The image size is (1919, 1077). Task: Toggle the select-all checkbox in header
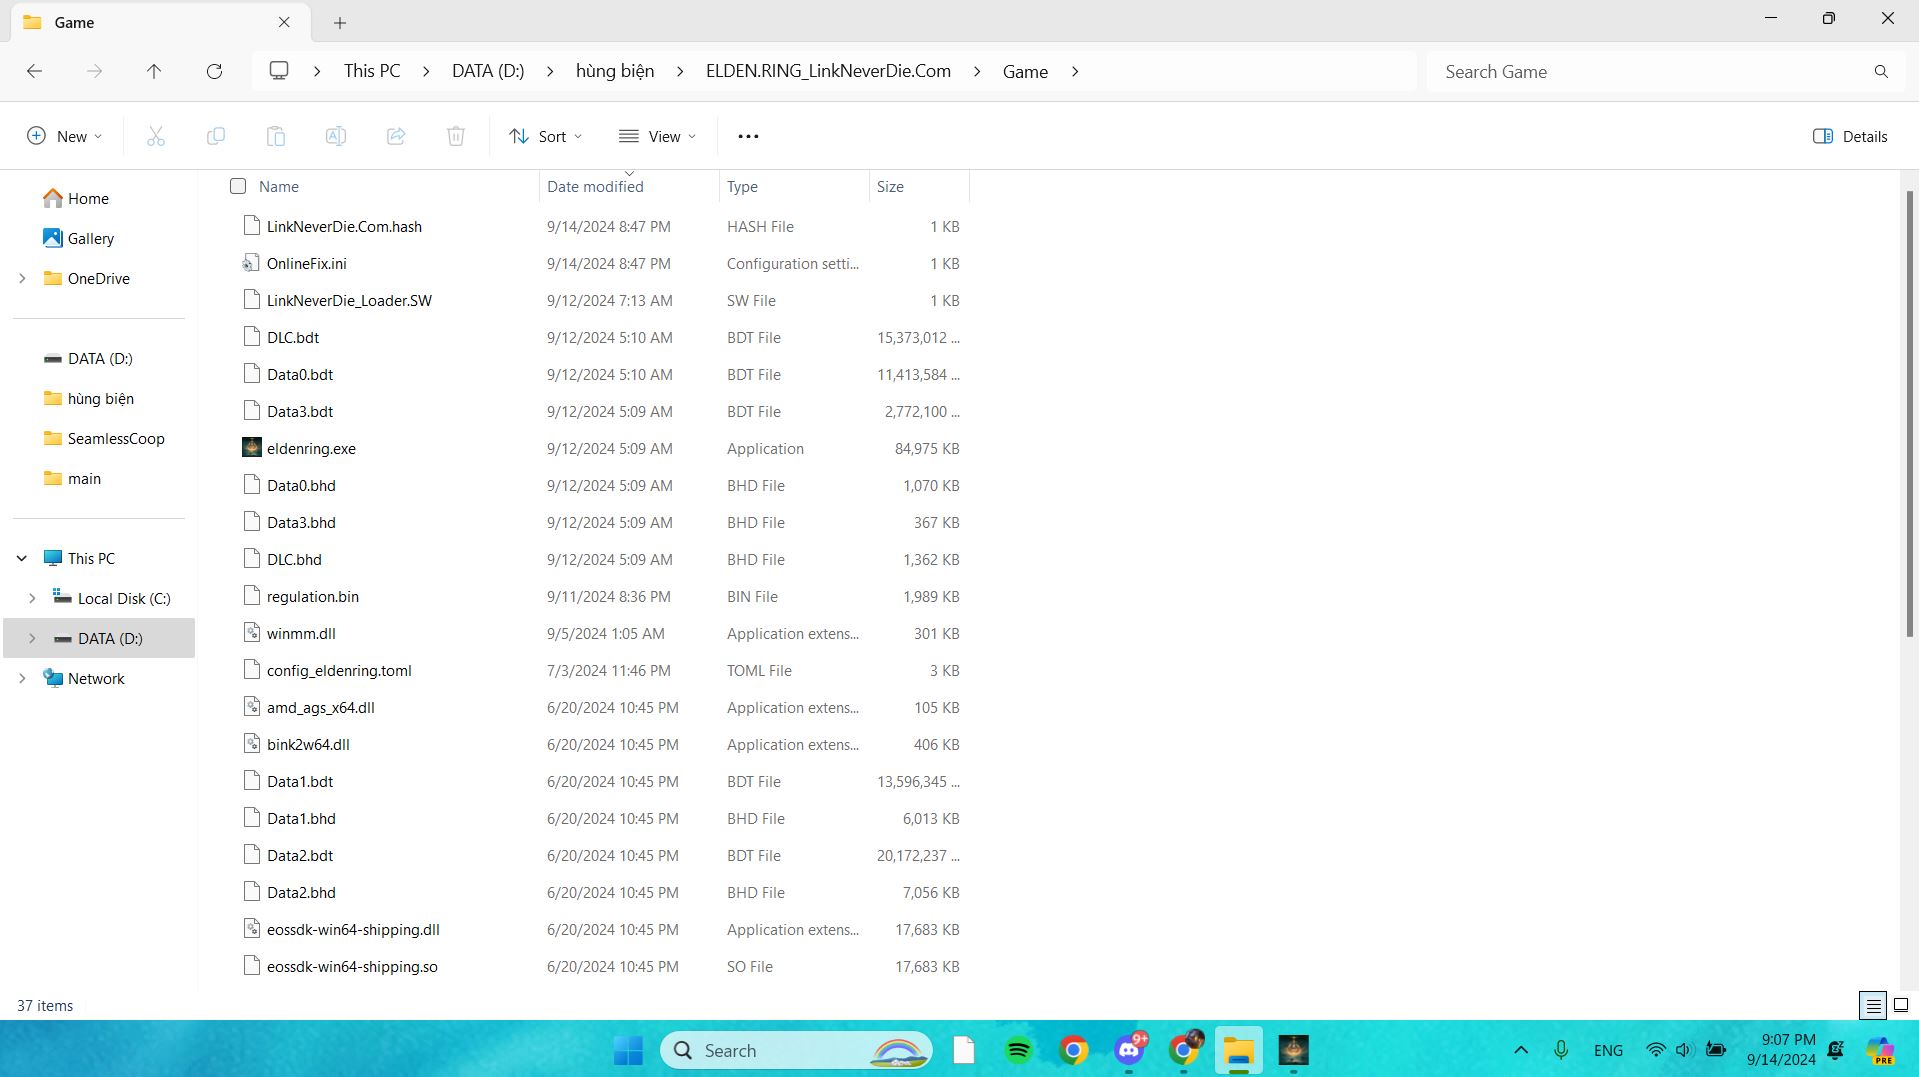click(x=238, y=186)
